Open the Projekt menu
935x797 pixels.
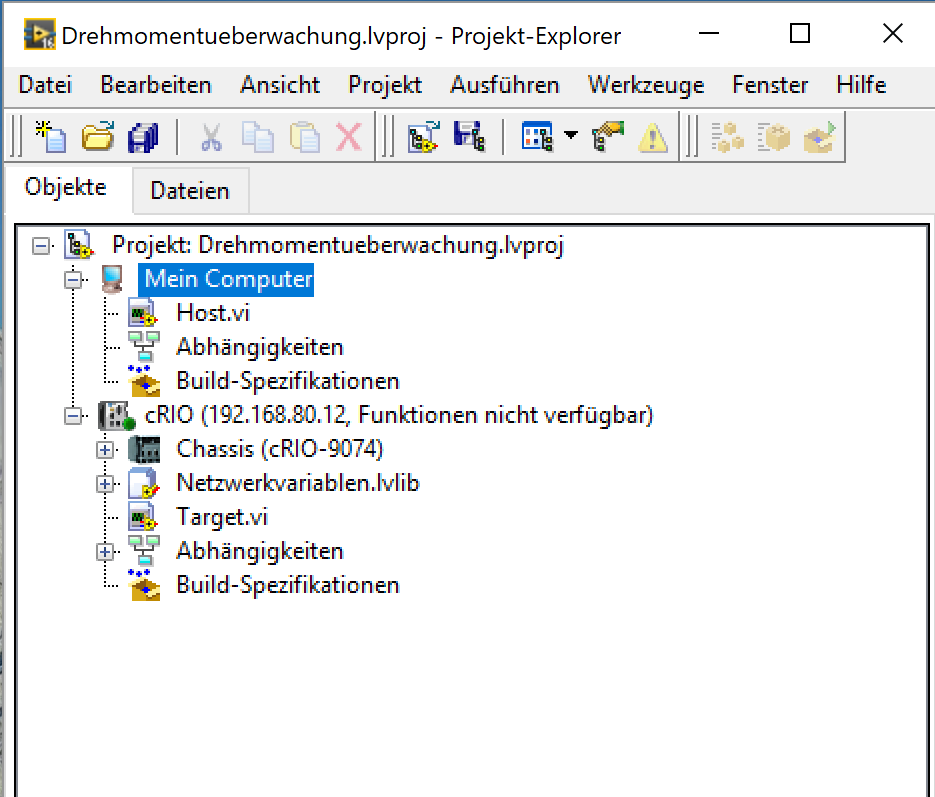coord(385,85)
